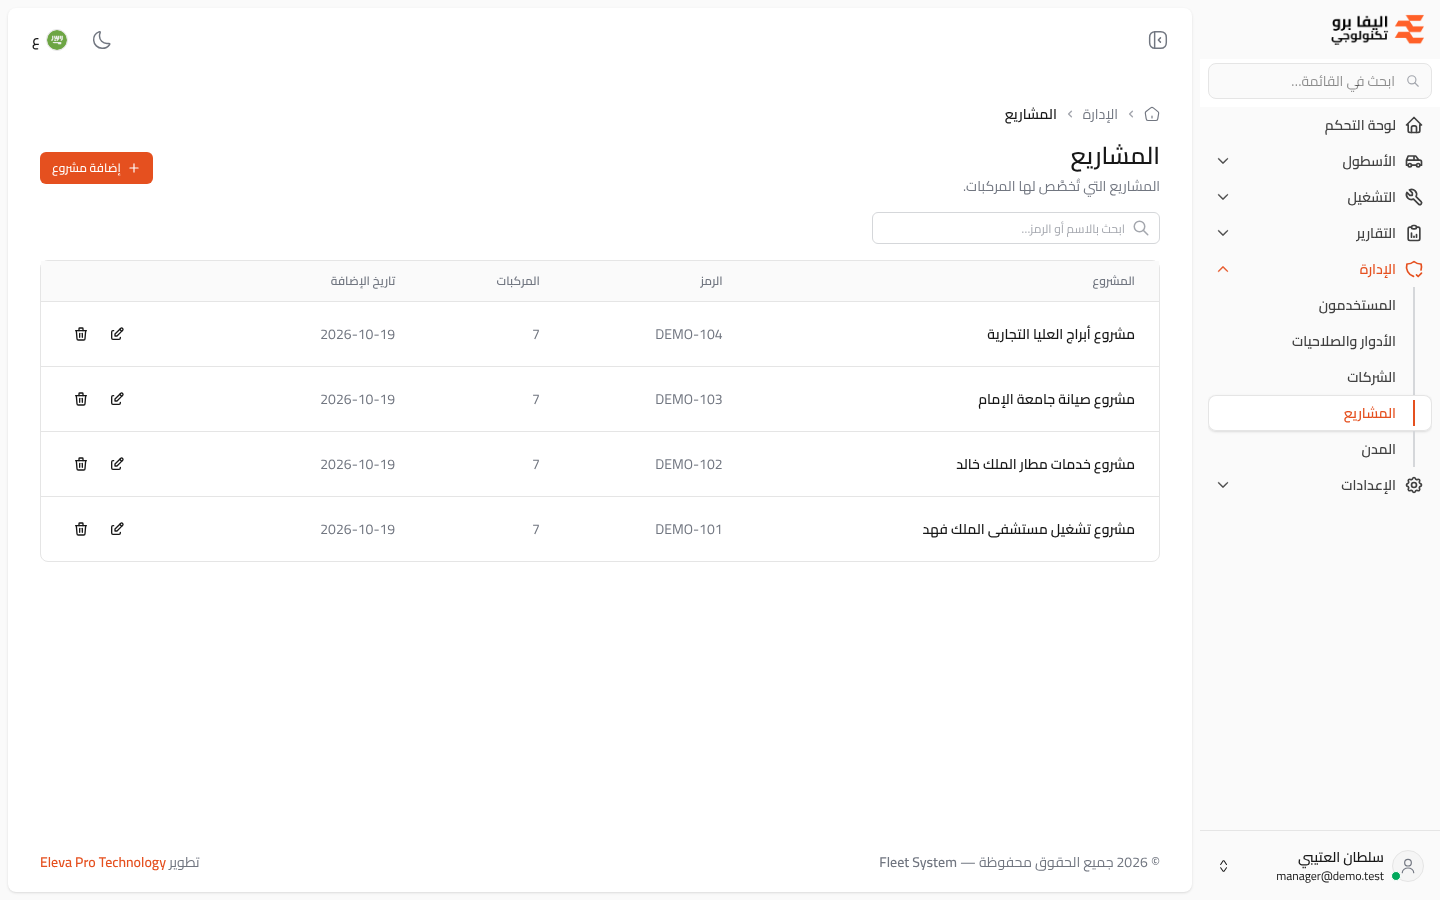Delete the DEMO-104 project row
Image resolution: width=1440 pixels, height=900 pixels.
point(81,334)
